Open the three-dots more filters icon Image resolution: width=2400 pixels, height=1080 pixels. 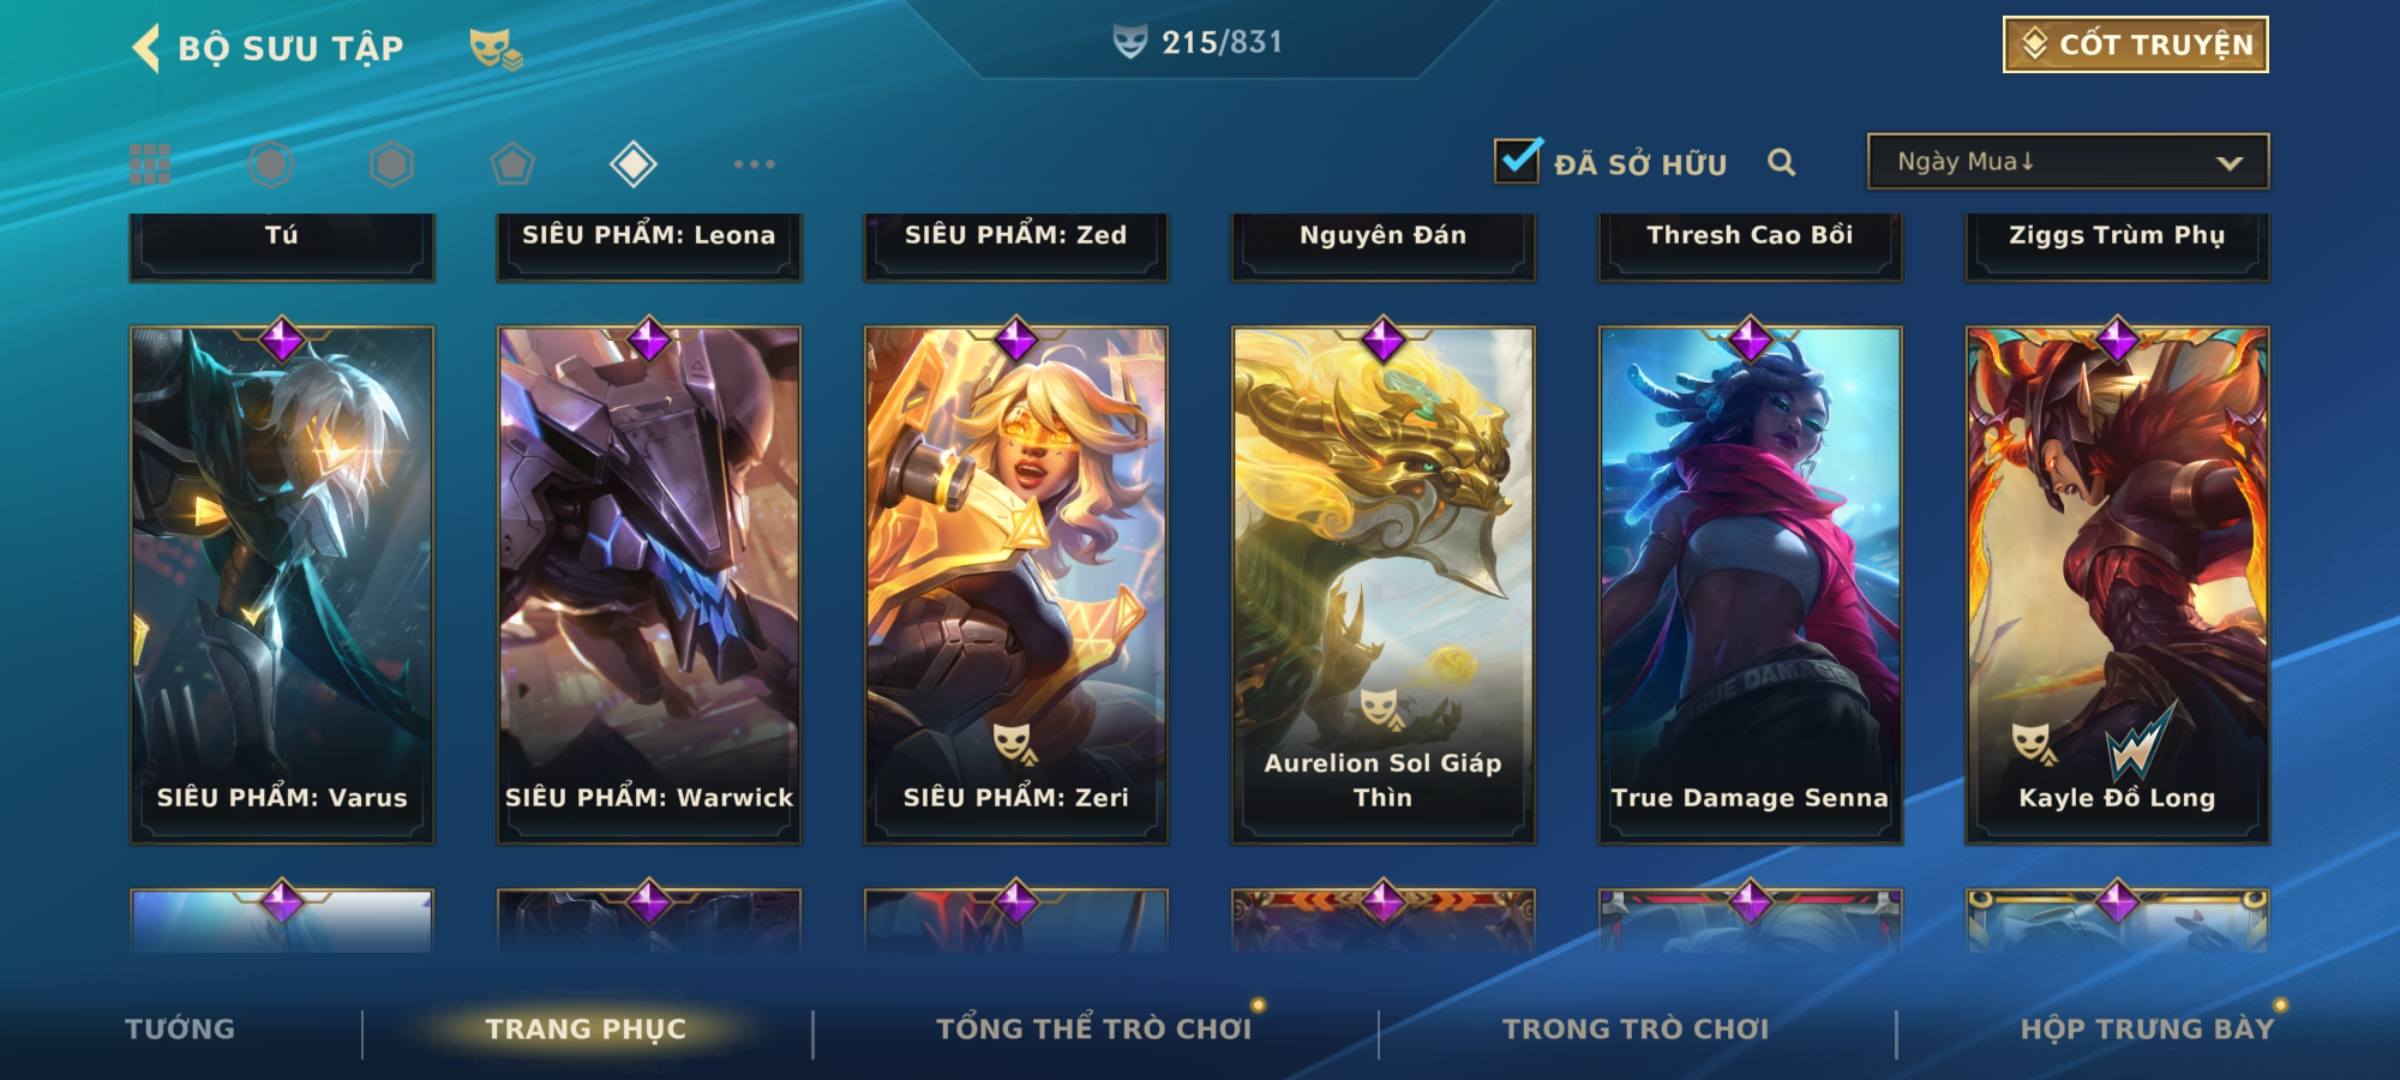(x=754, y=164)
